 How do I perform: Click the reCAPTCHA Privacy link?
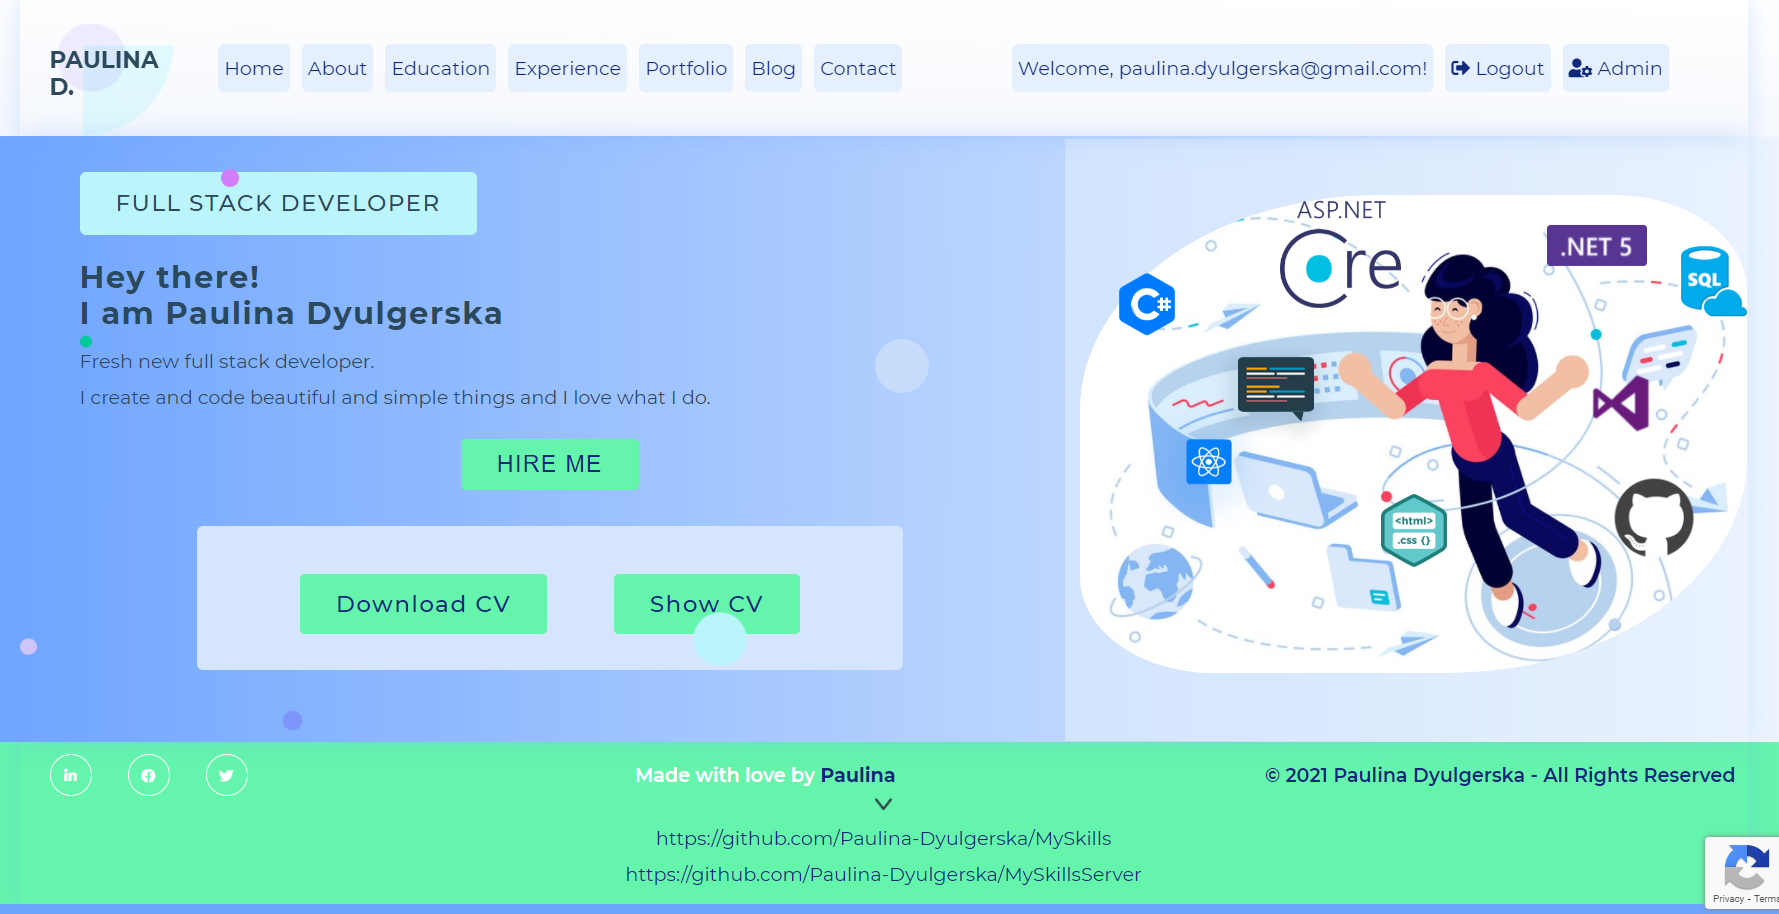tap(1728, 899)
